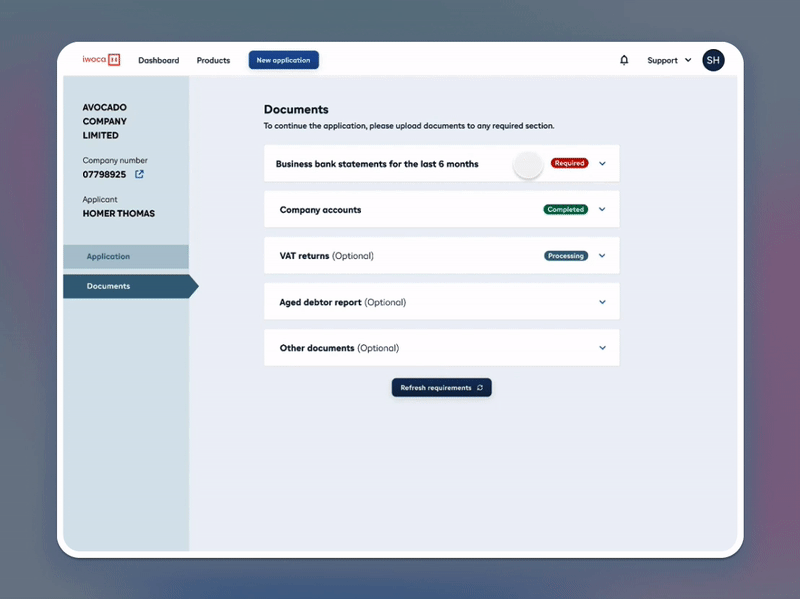Open company number external link icon
This screenshot has height=599, width=800.
coord(139,175)
